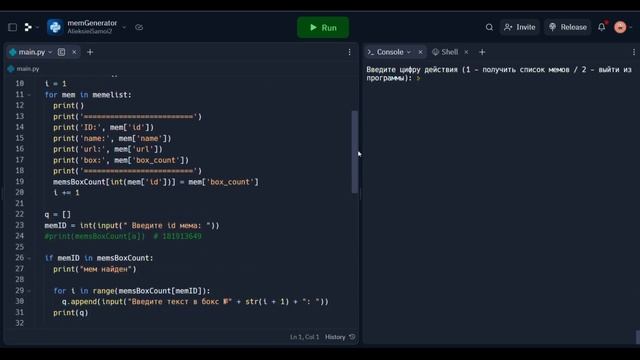The image size is (640, 360).
Task: Click the commented line #print(memsBoxCount[a])
Action: pyautogui.click(x=123, y=236)
